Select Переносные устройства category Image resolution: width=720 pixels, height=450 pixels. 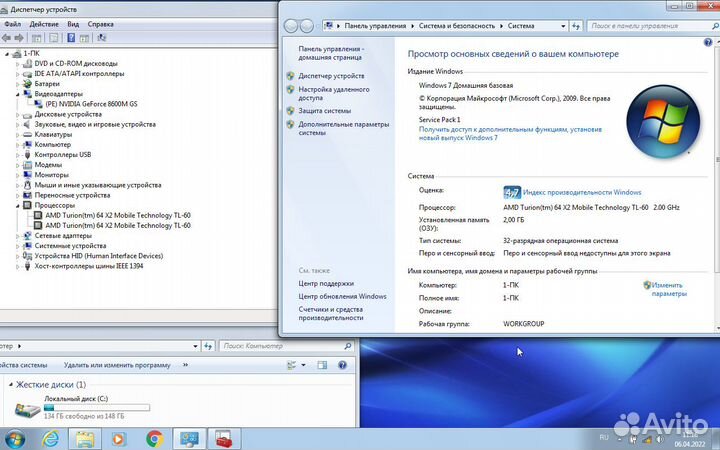click(x=72, y=195)
